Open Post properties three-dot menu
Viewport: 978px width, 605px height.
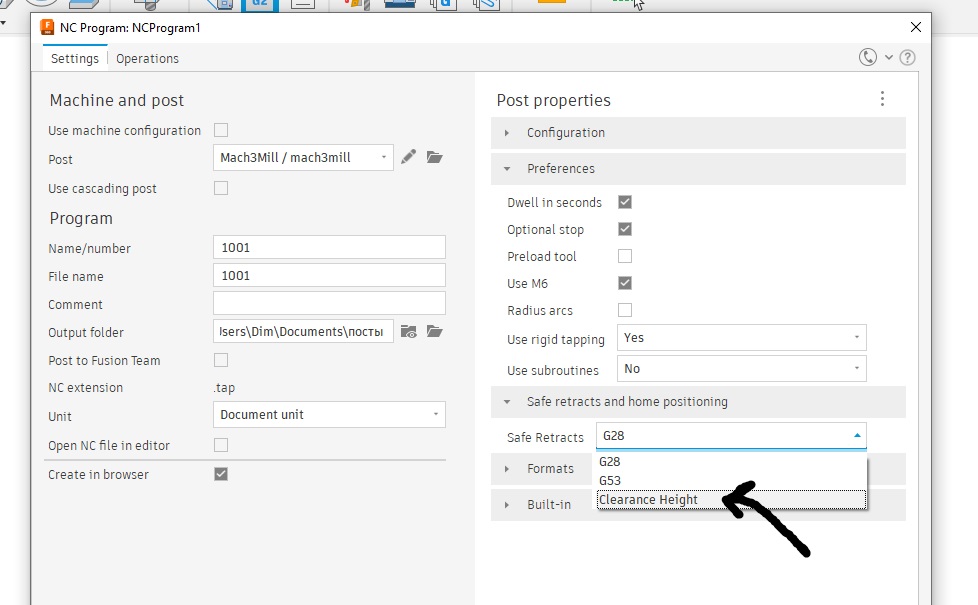click(x=882, y=99)
